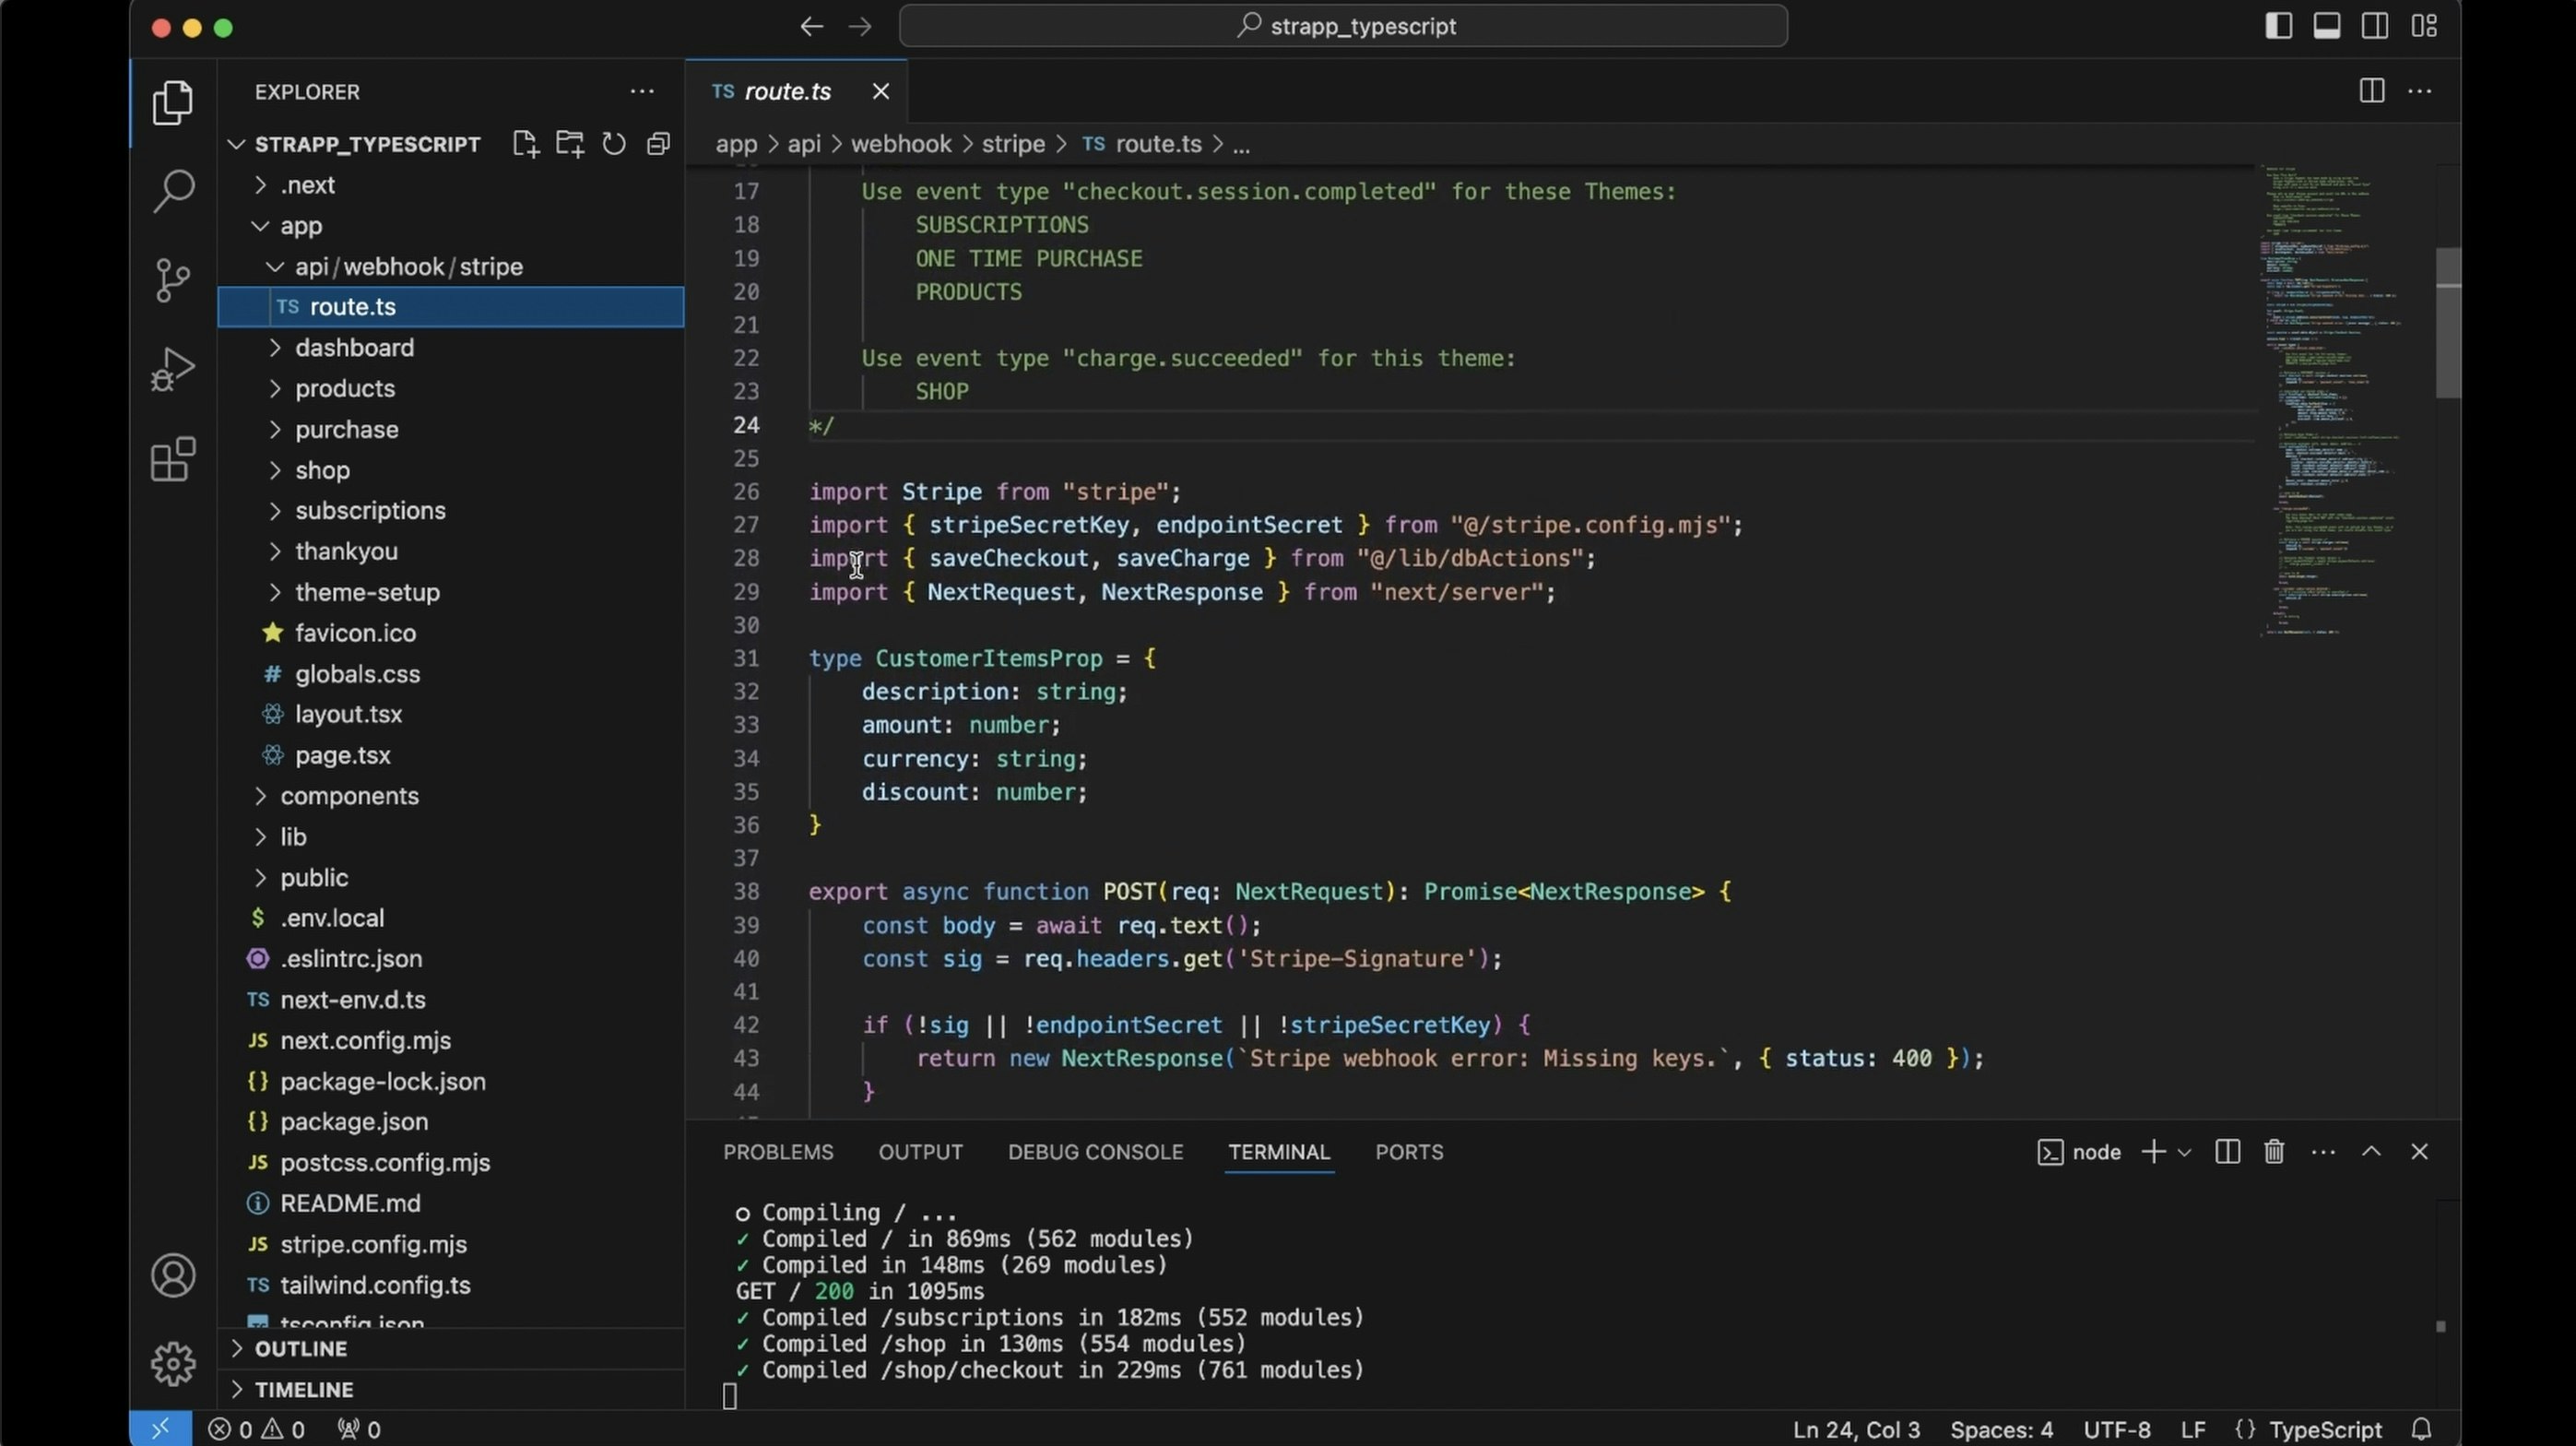Screen dimensions: 2576x1446
Task: Split the terminal panel
Action: (x=2227, y=1152)
